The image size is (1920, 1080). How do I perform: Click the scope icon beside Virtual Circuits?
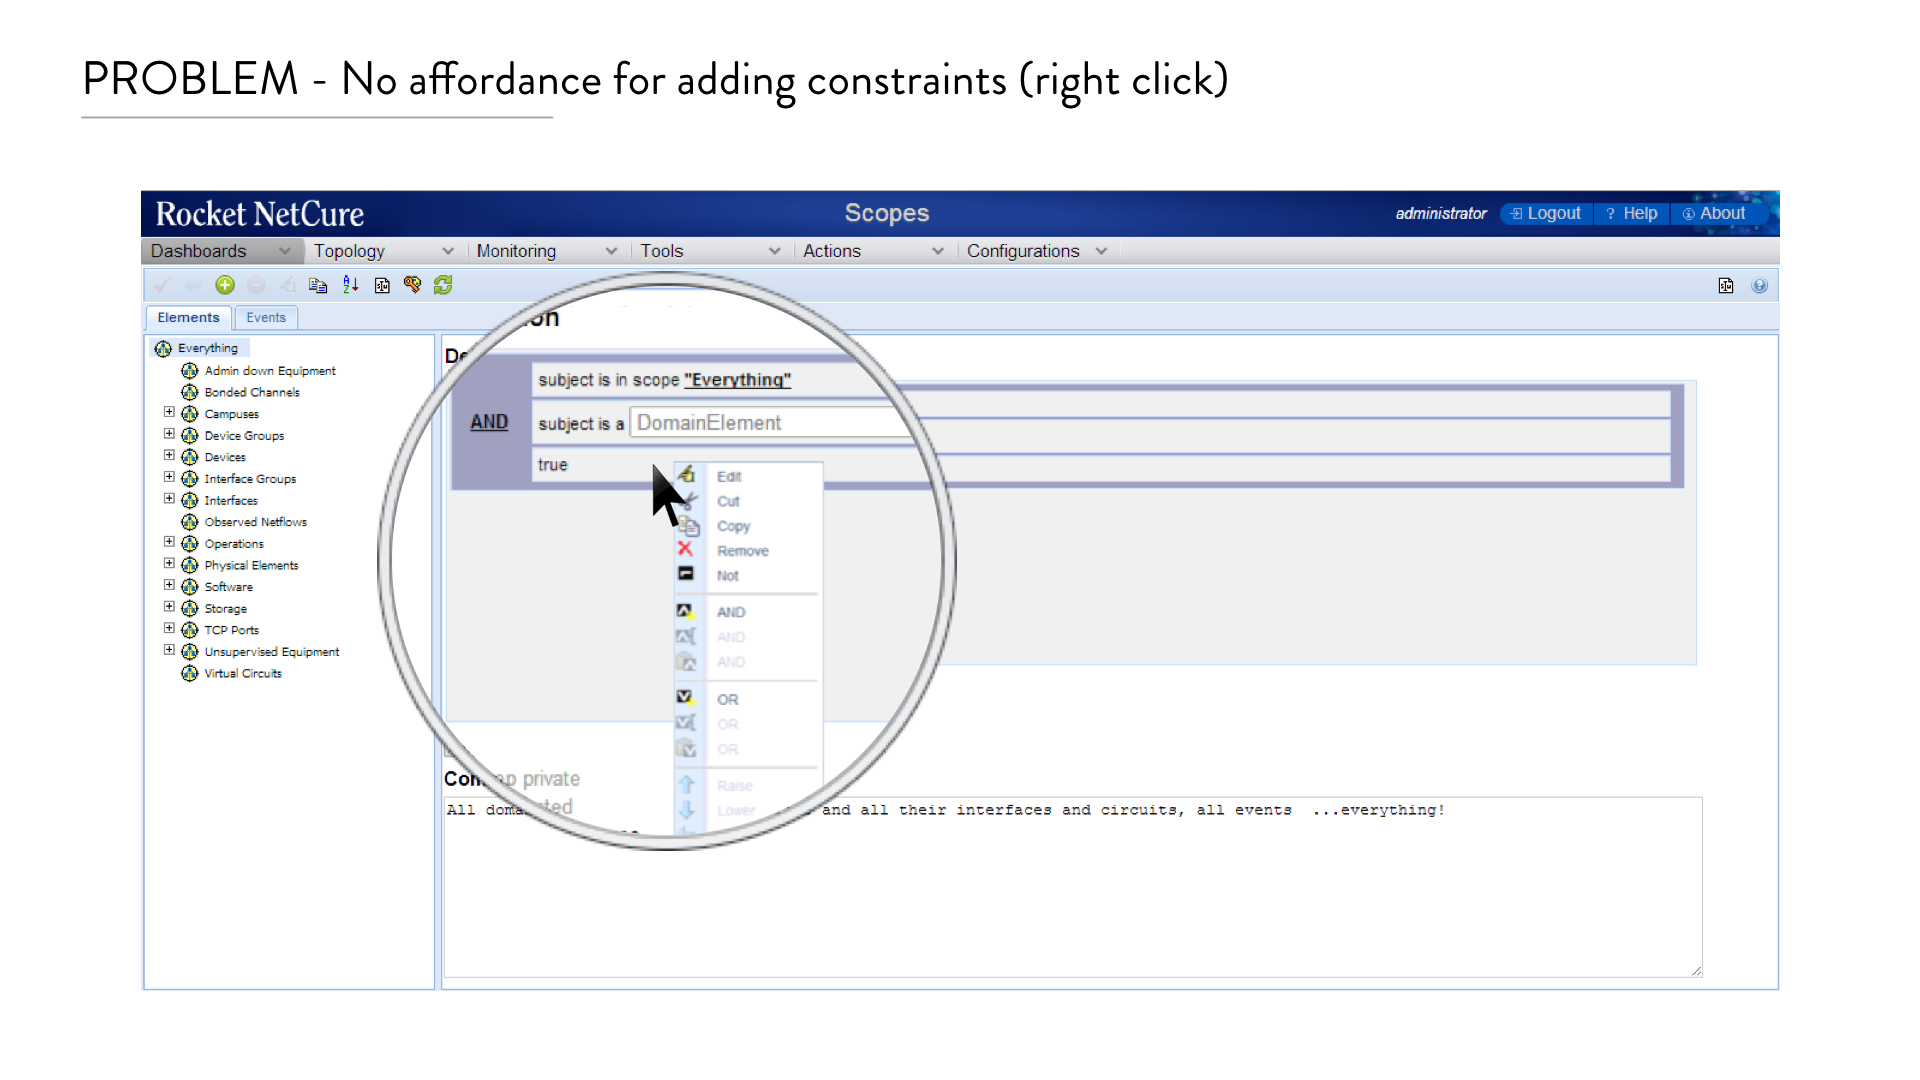pos(190,673)
